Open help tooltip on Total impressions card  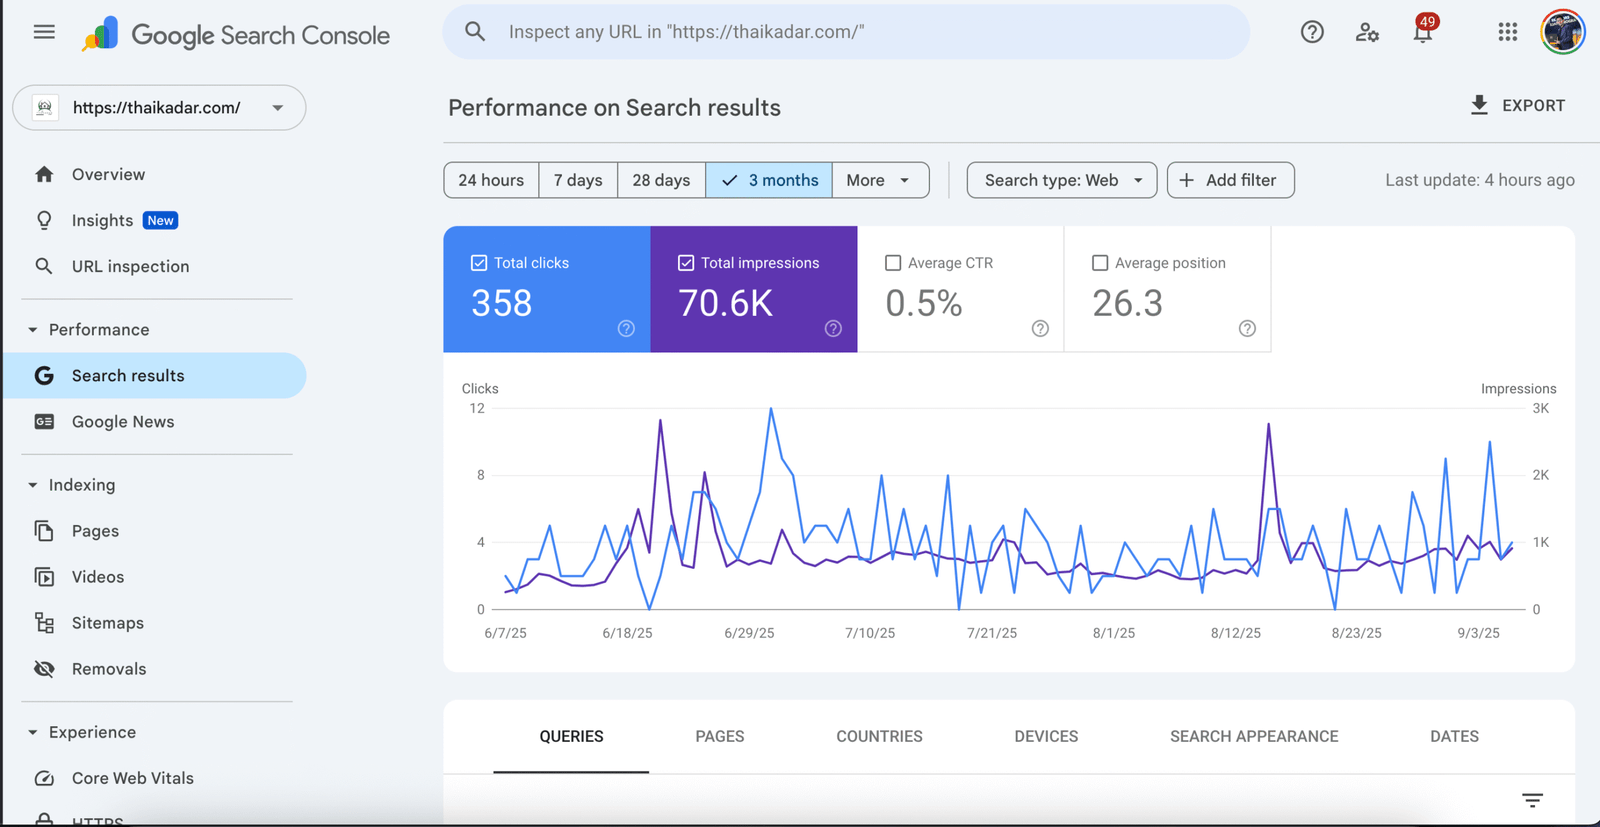tap(833, 328)
